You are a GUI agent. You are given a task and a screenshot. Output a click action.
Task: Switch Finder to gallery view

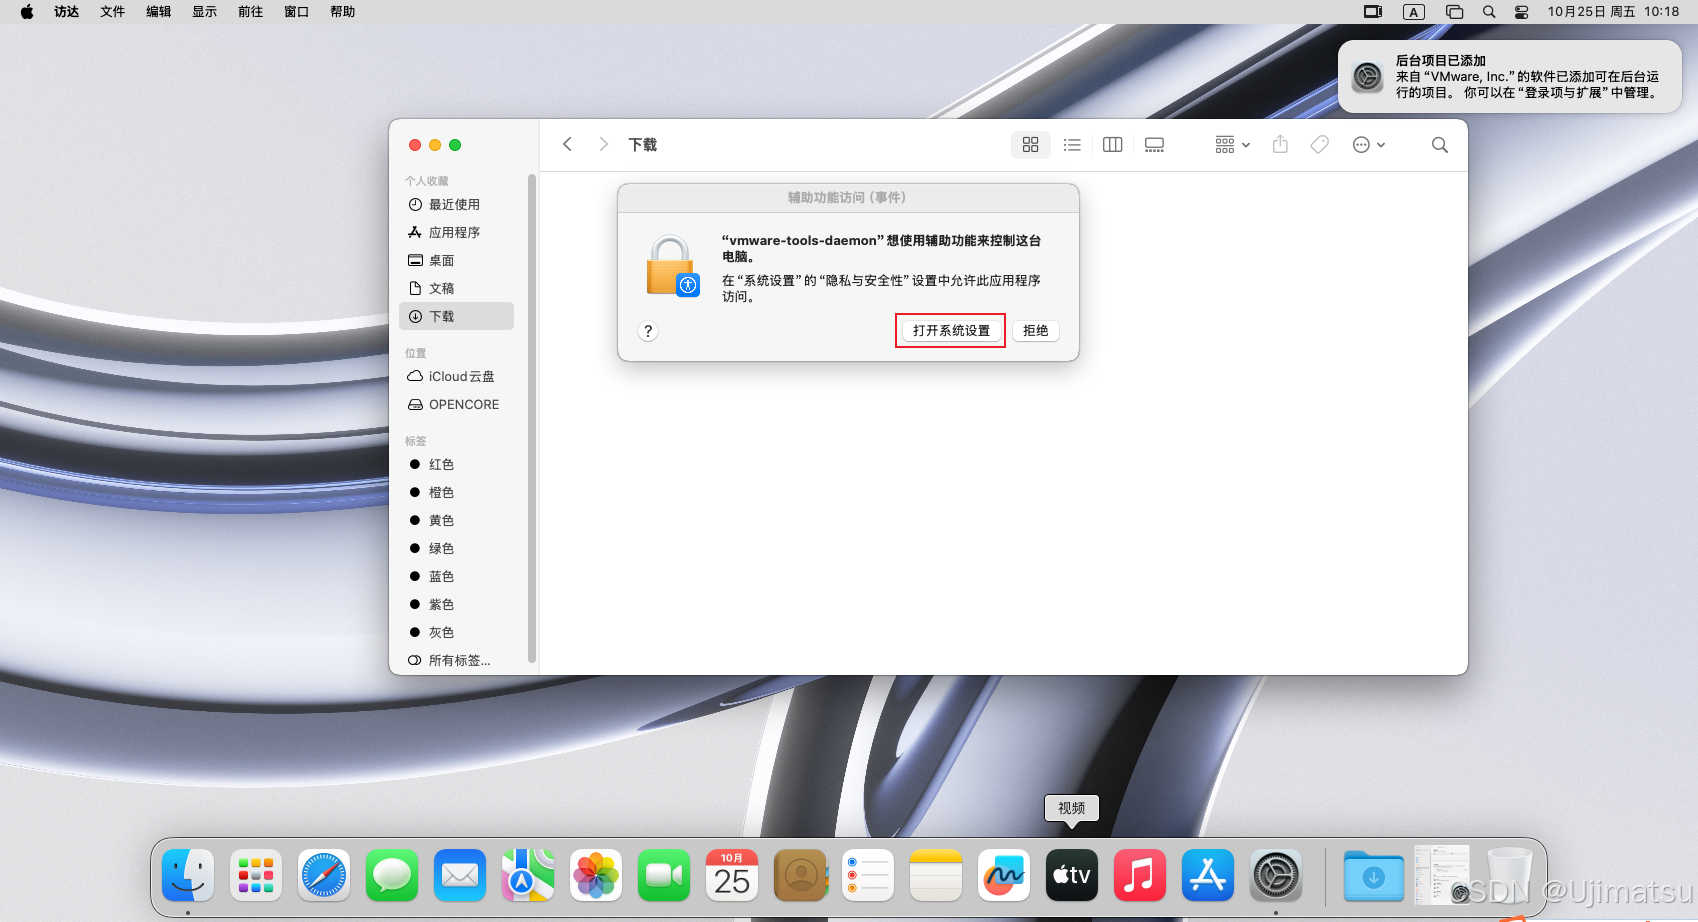pos(1154,145)
